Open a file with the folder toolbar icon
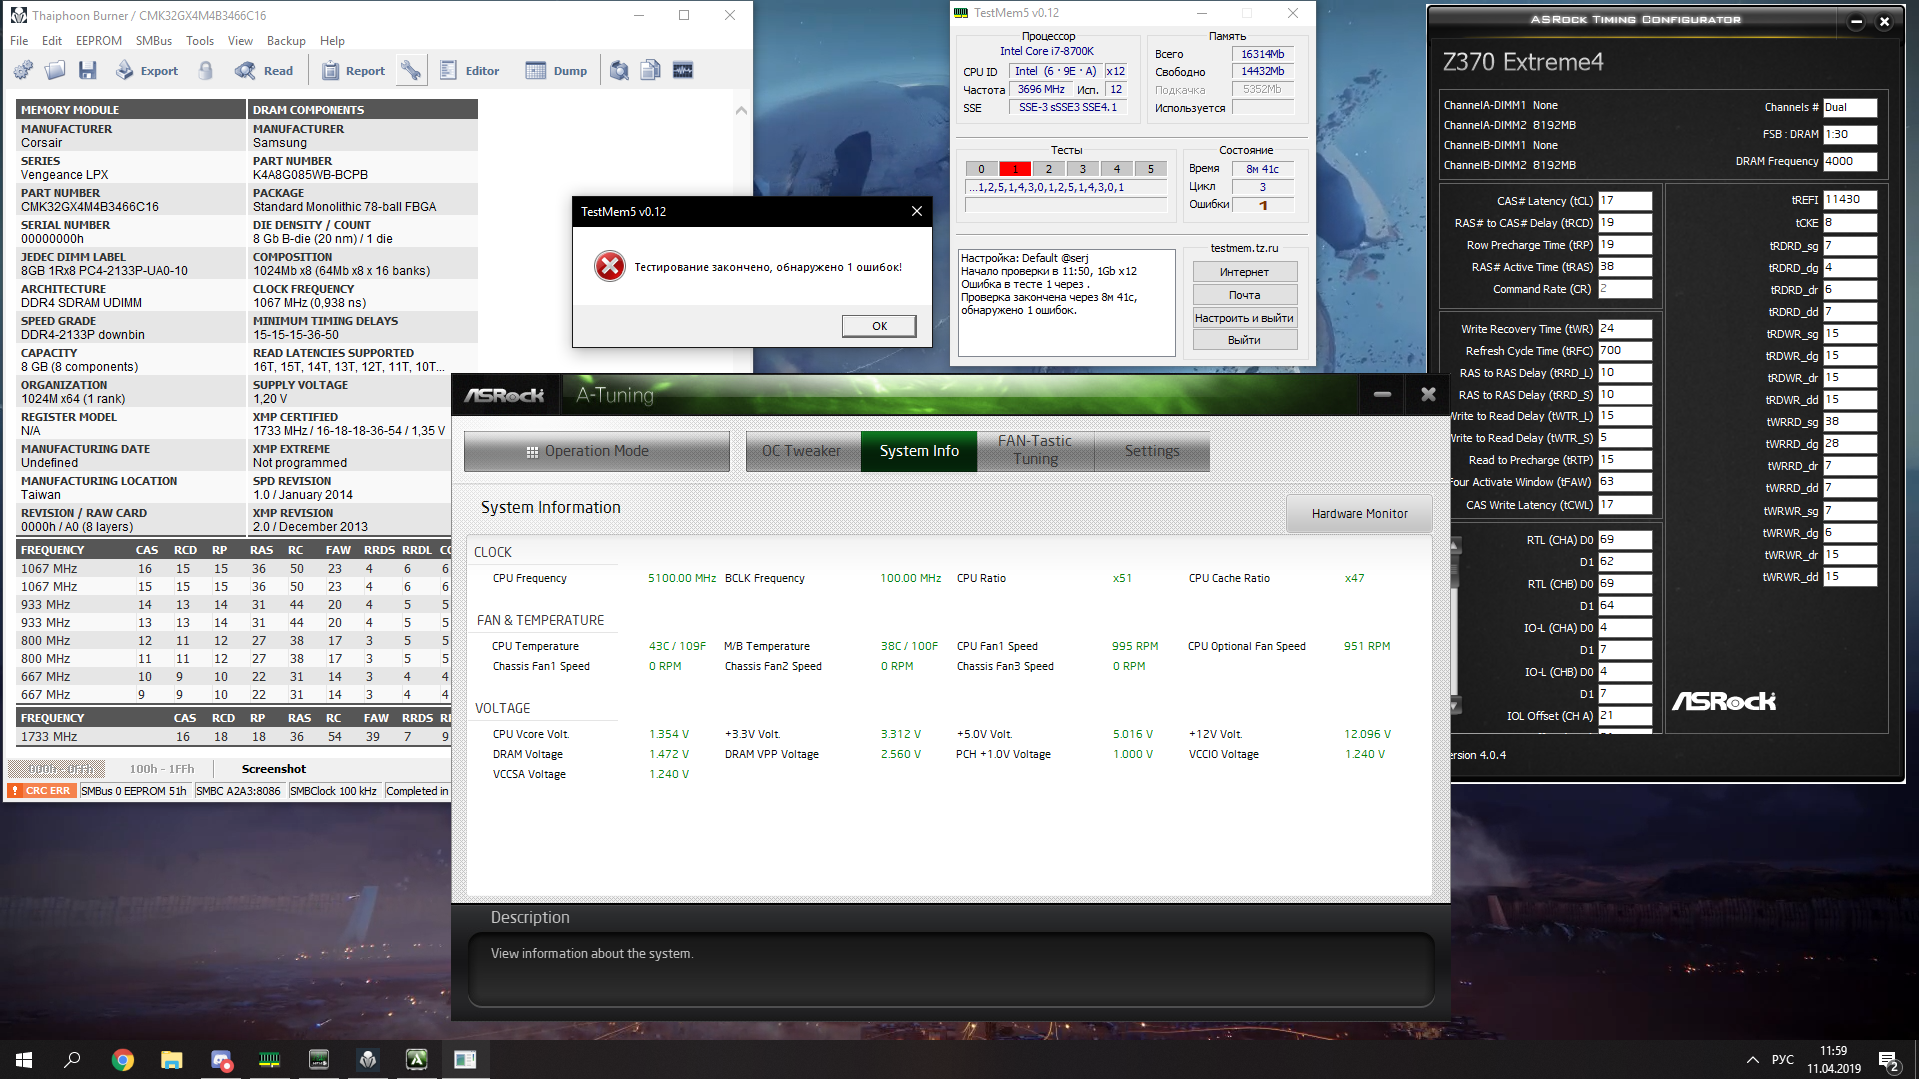 (55, 70)
